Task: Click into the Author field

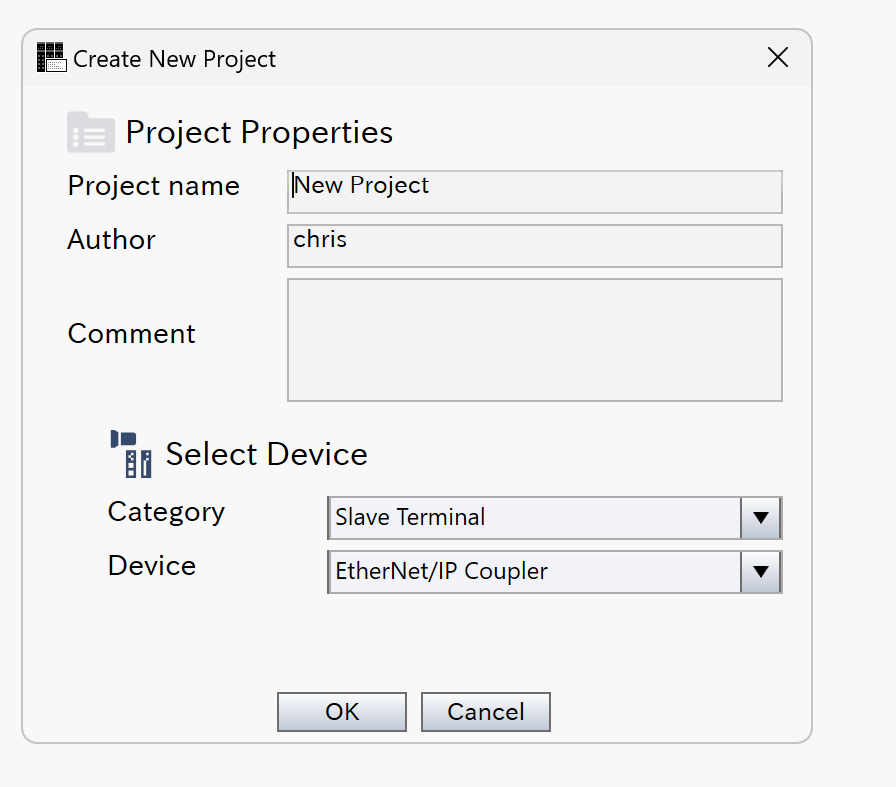Action: click(x=535, y=246)
